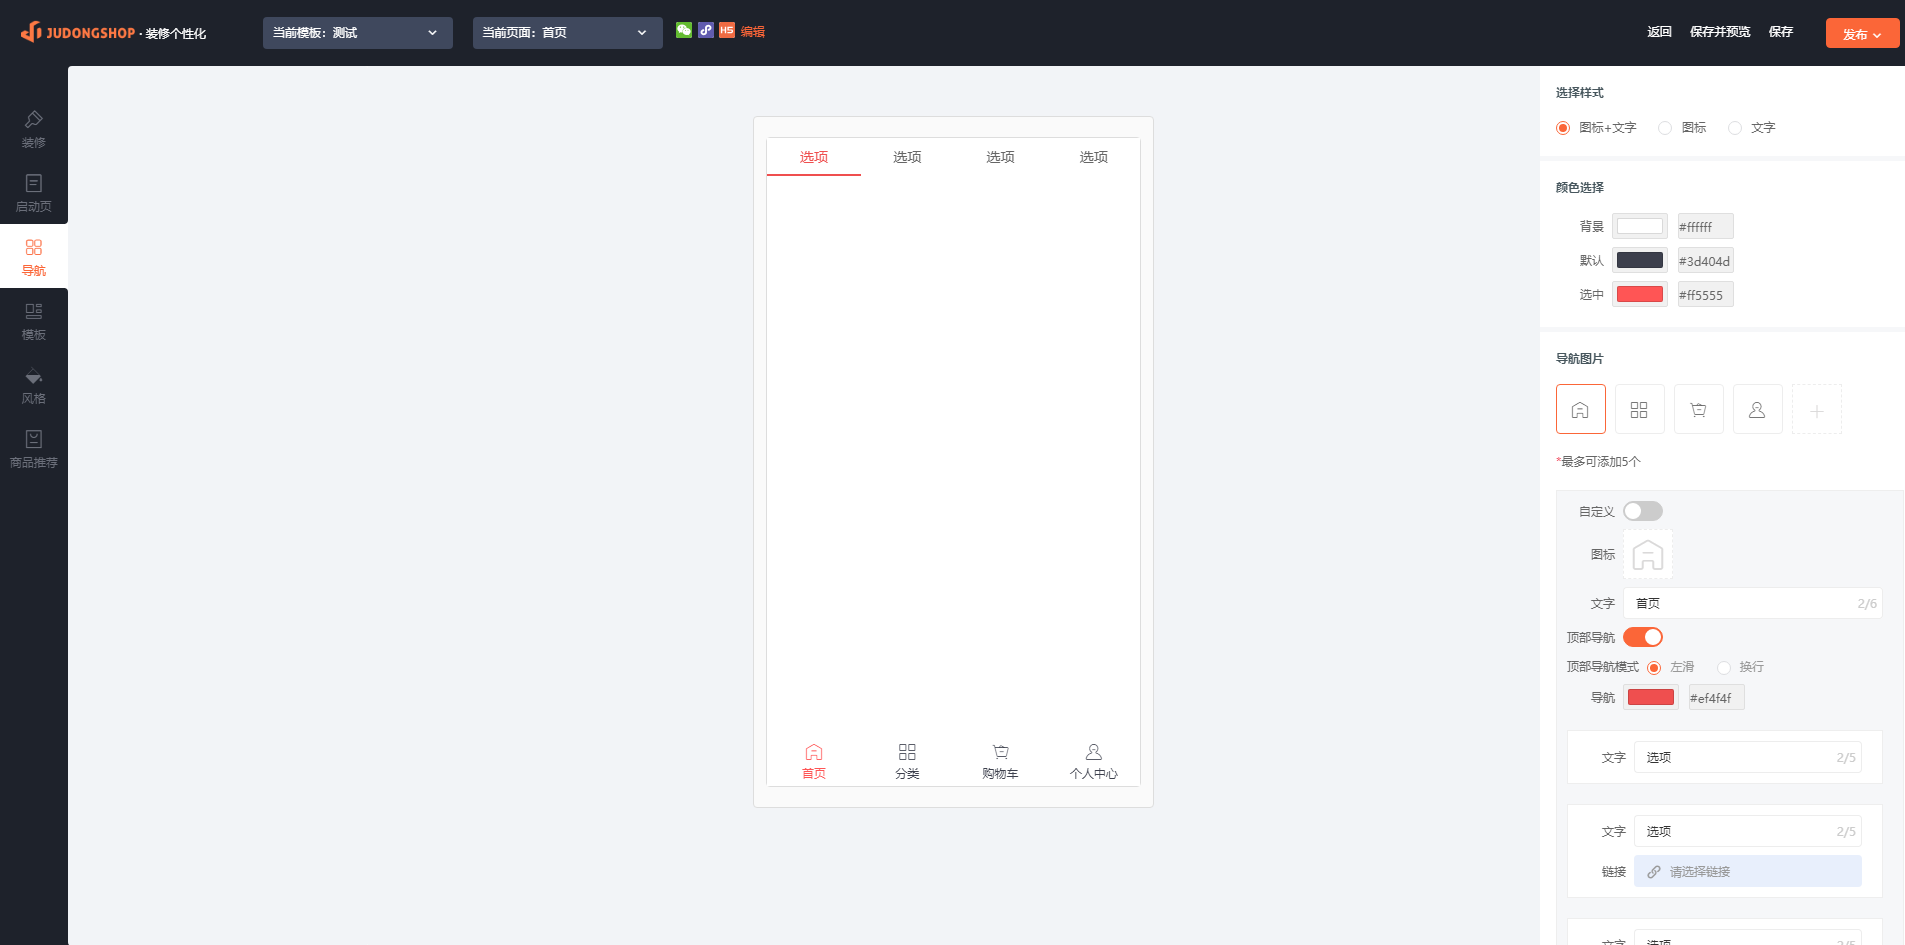1905x945 pixels.
Task: Click the link chain icon in 链接 field
Action: coord(1654,872)
